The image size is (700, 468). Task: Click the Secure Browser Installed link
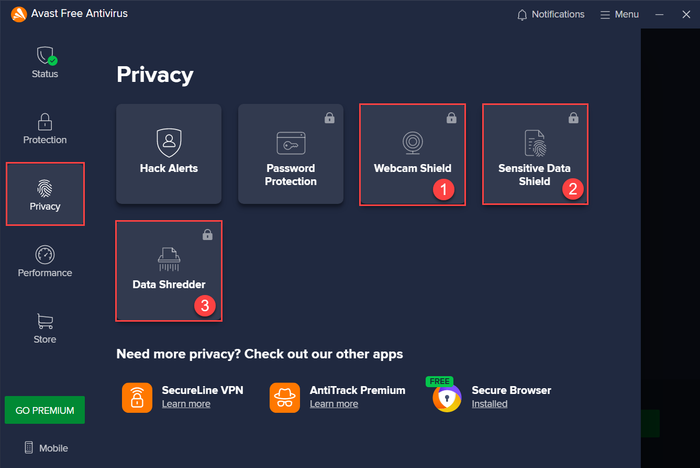click(x=489, y=404)
